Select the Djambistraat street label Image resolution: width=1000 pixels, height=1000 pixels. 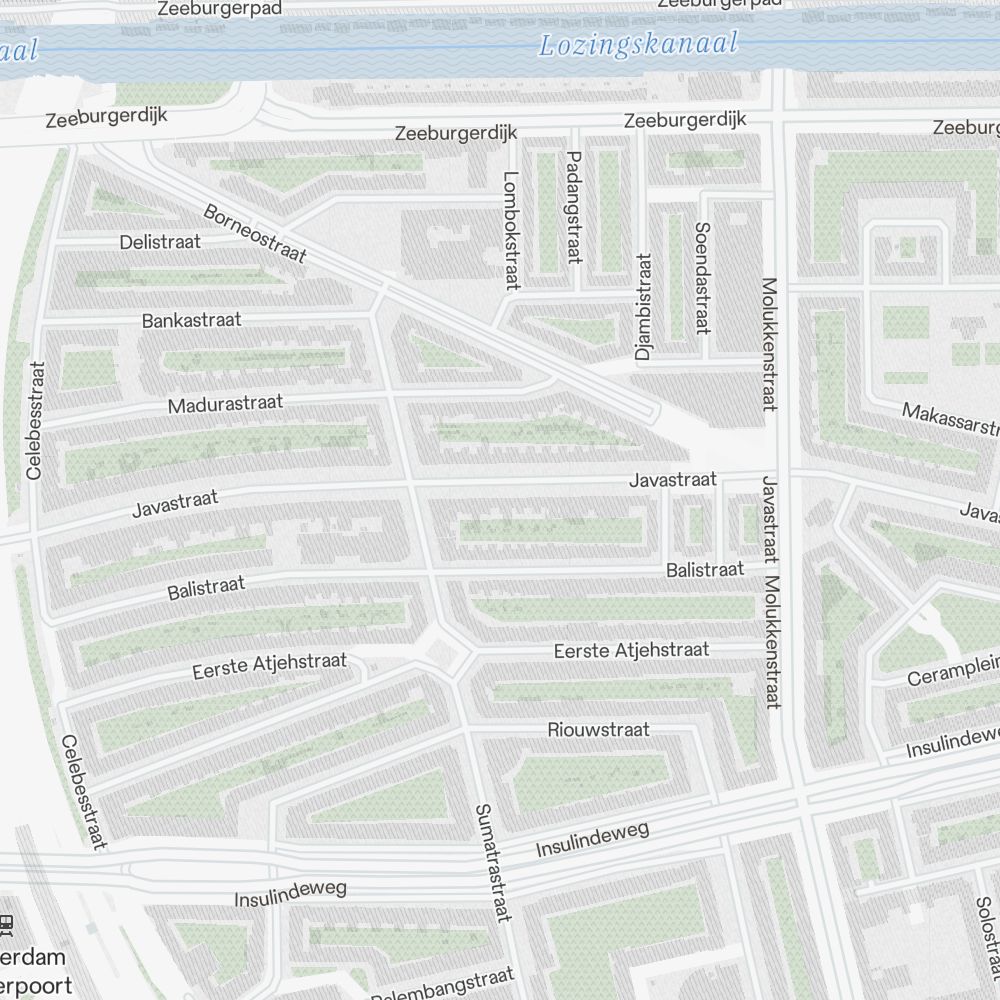tap(643, 306)
